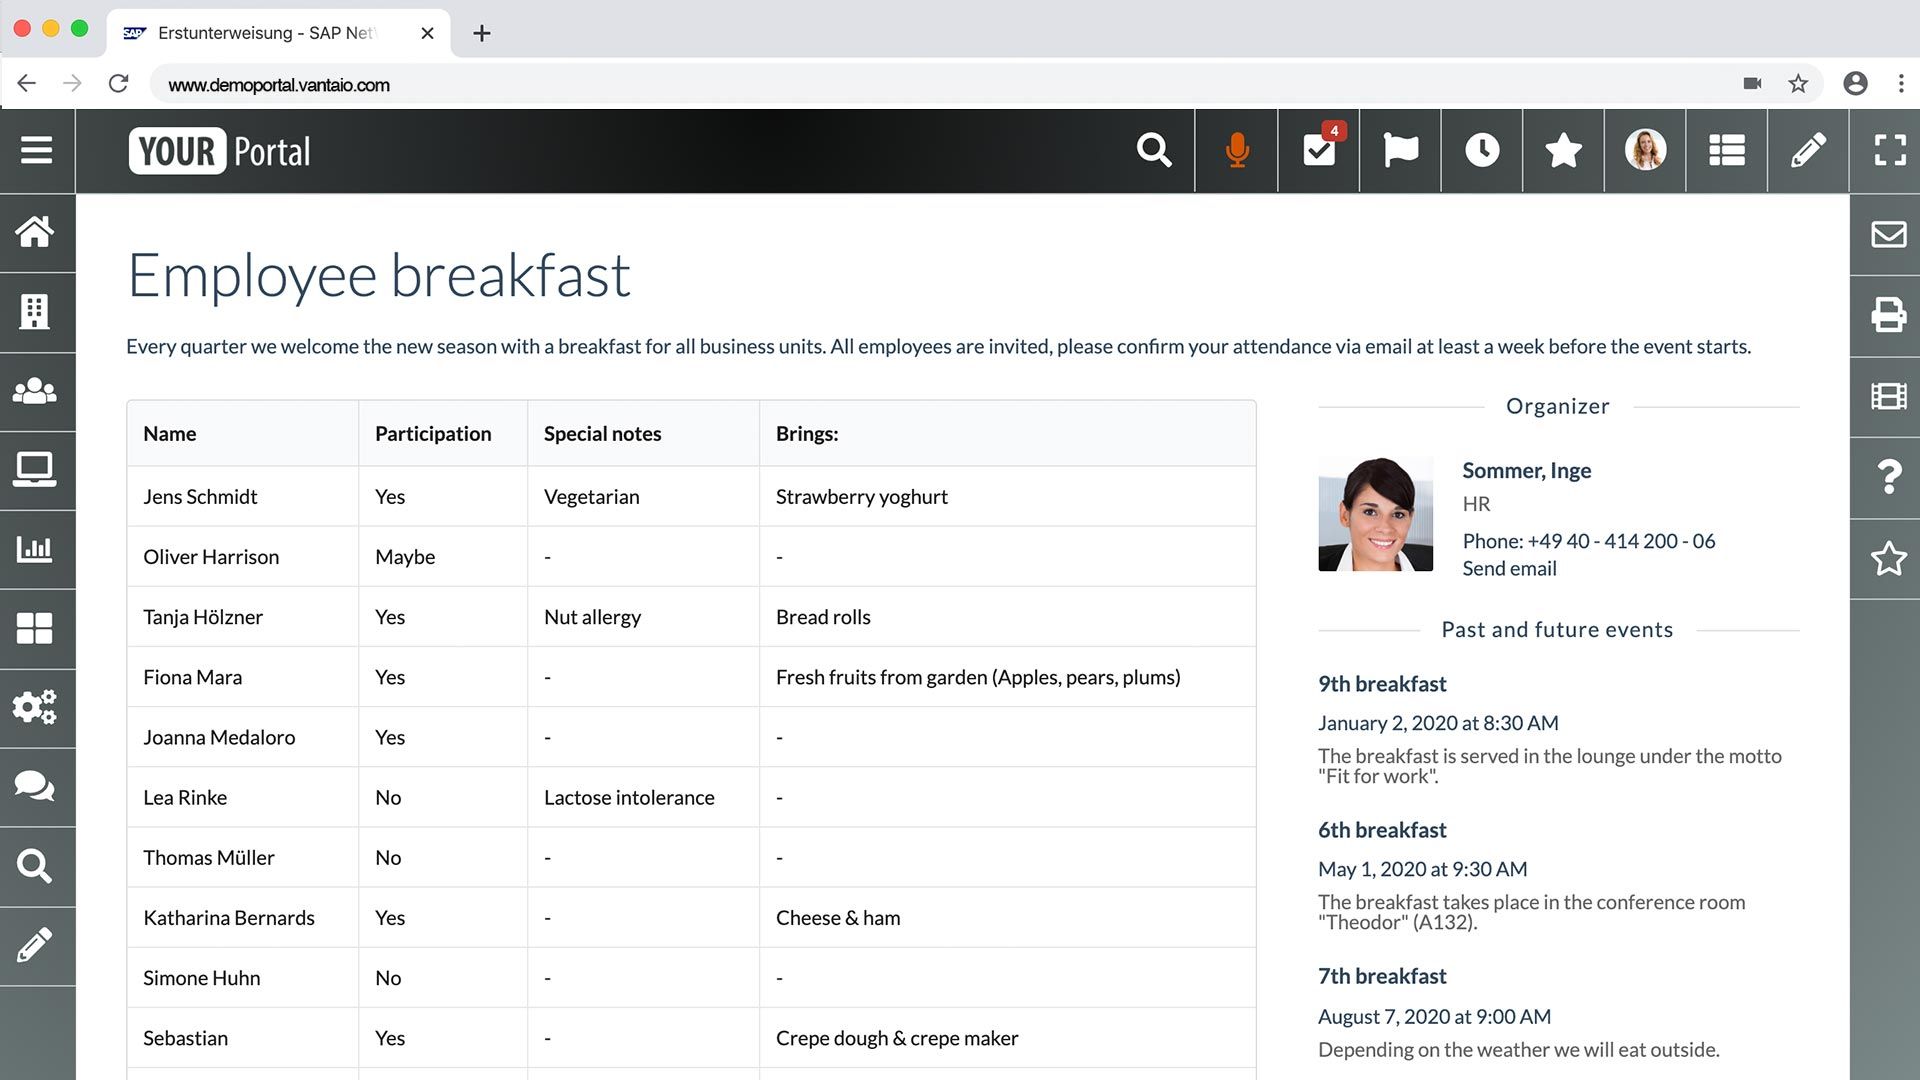Click the fullscreen expand icon
Viewport: 1920px width, 1080px height.
click(x=1888, y=150)
